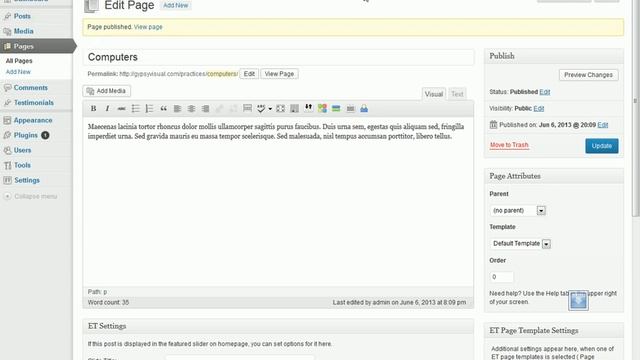The image size is (640, 360).
Task: Toggle fullscreen distraction-free writing mode
Action: pos(280,109)
